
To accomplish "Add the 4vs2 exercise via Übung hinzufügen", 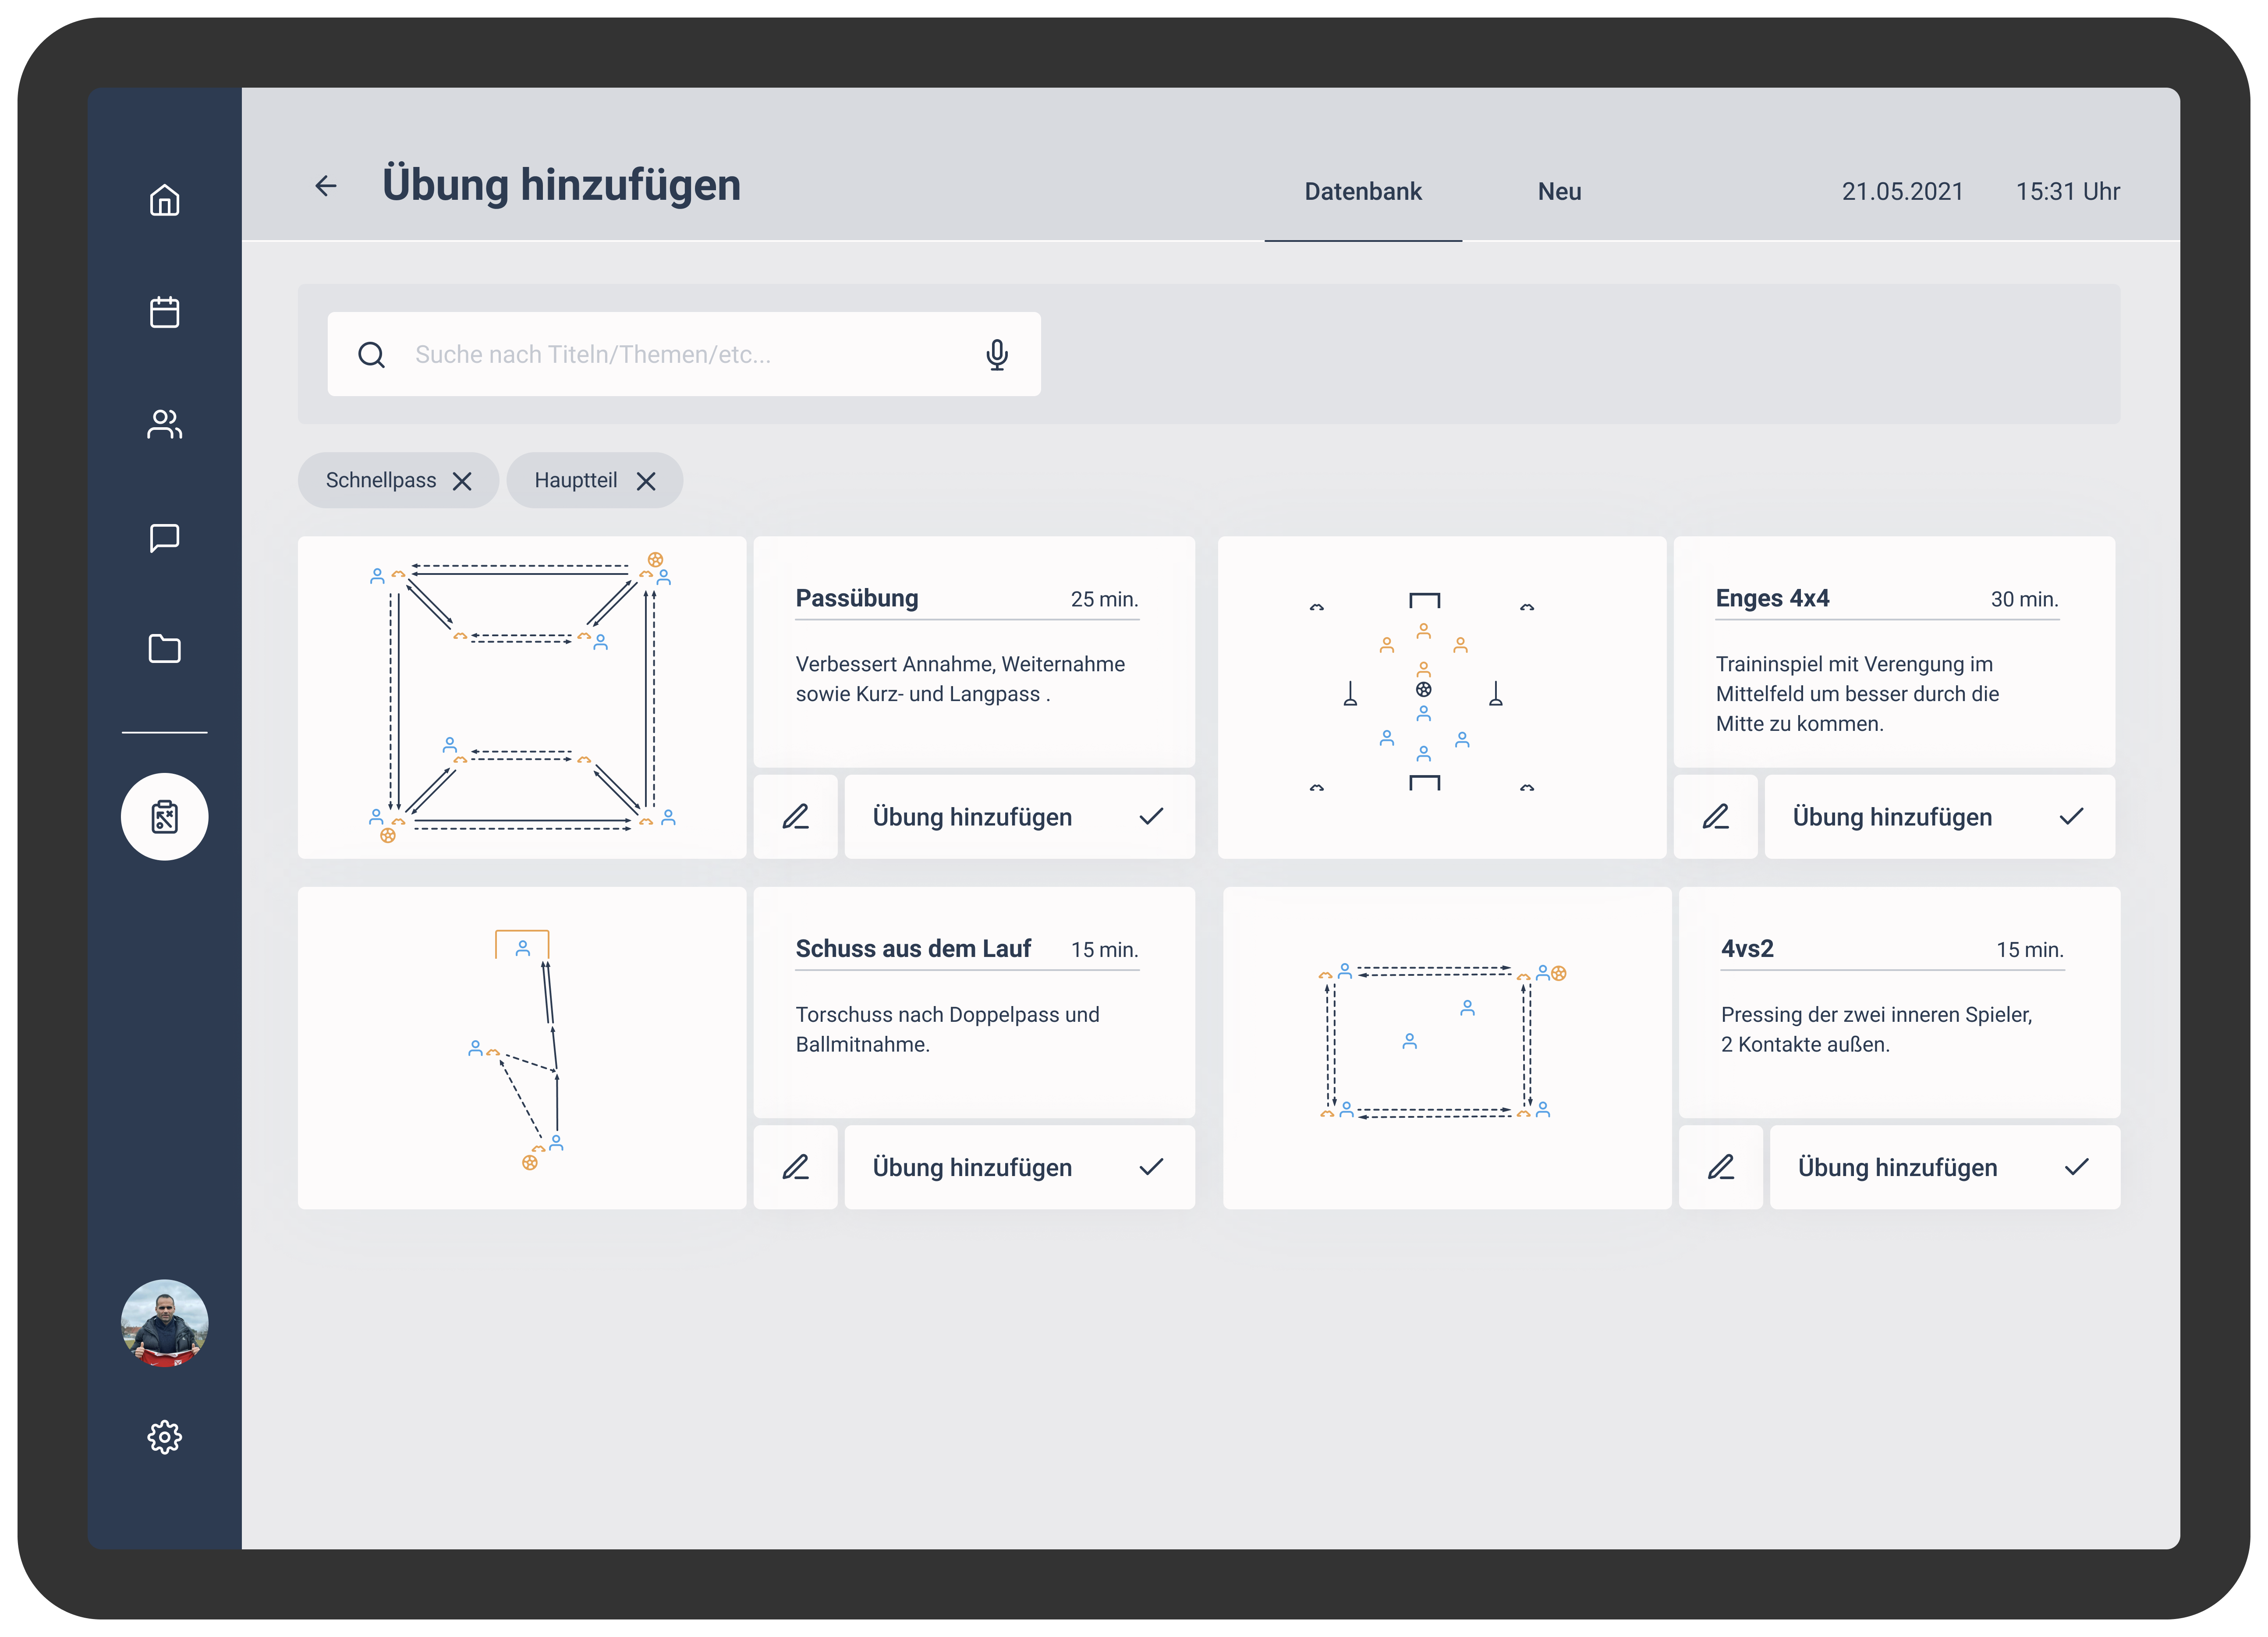I will coord(1945,1167).
